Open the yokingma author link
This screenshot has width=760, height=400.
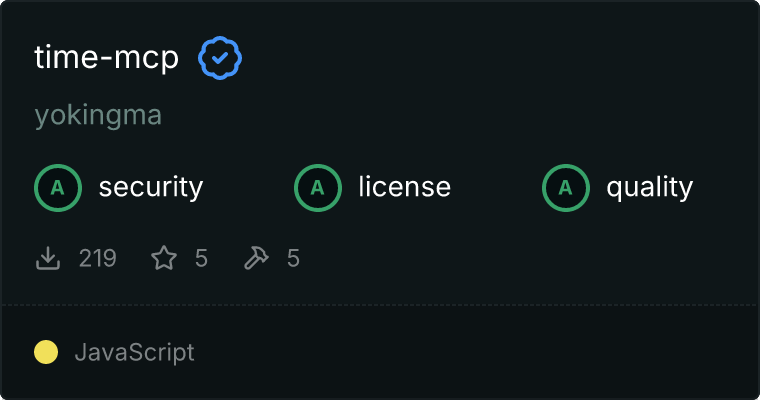[x=98, y=116]
